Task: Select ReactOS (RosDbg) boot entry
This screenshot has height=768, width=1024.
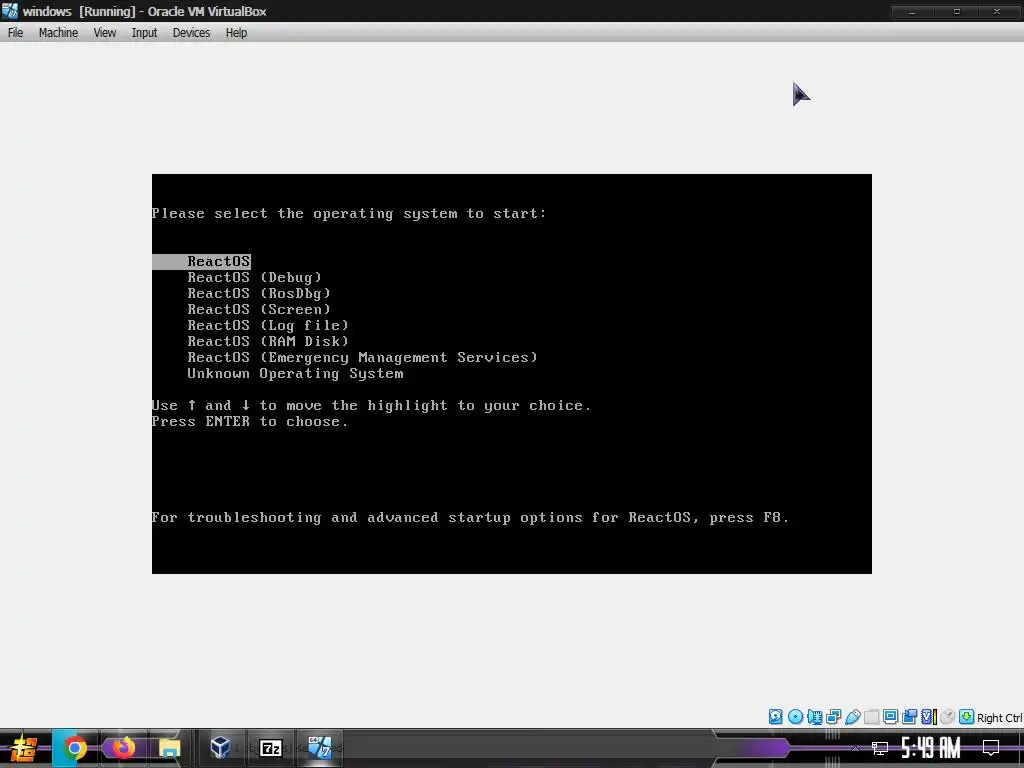Action: click(259, 293)
